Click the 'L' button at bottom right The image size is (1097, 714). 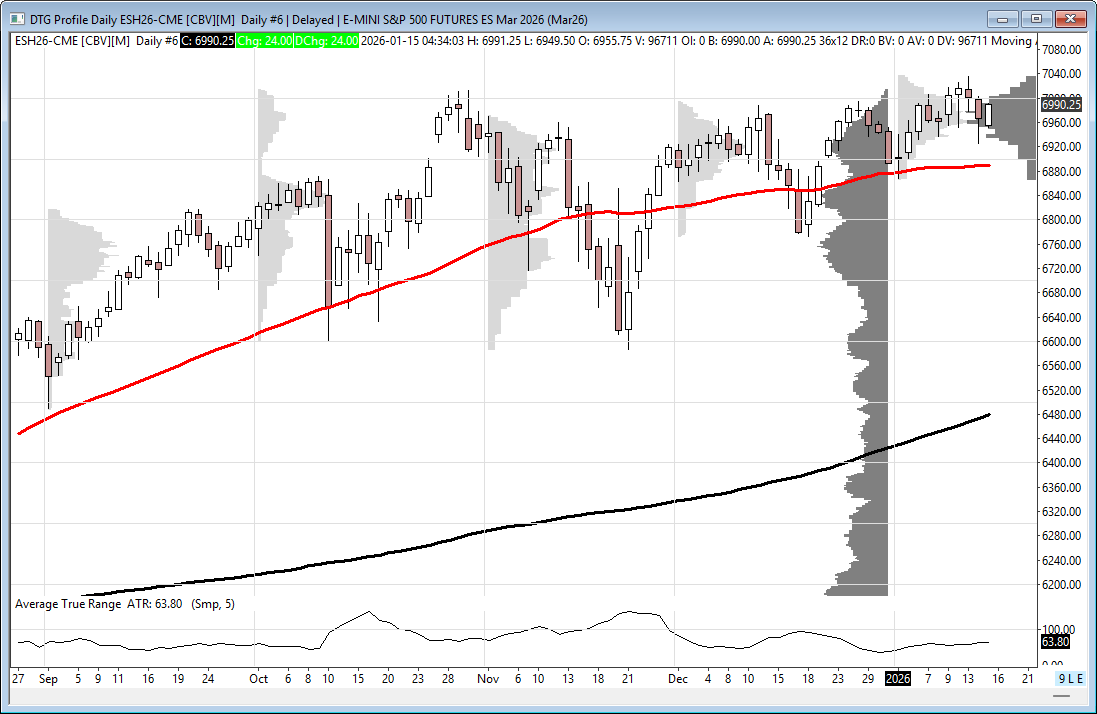tap(1071, 678)
